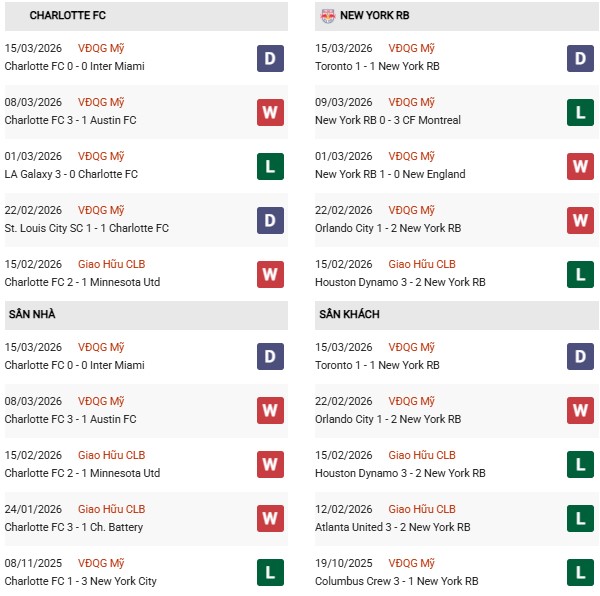Image resolution: width=600 pixels, height=596 pixels.
Task: Click the L badge for Atlanta United match
Action: coord(580,519)
